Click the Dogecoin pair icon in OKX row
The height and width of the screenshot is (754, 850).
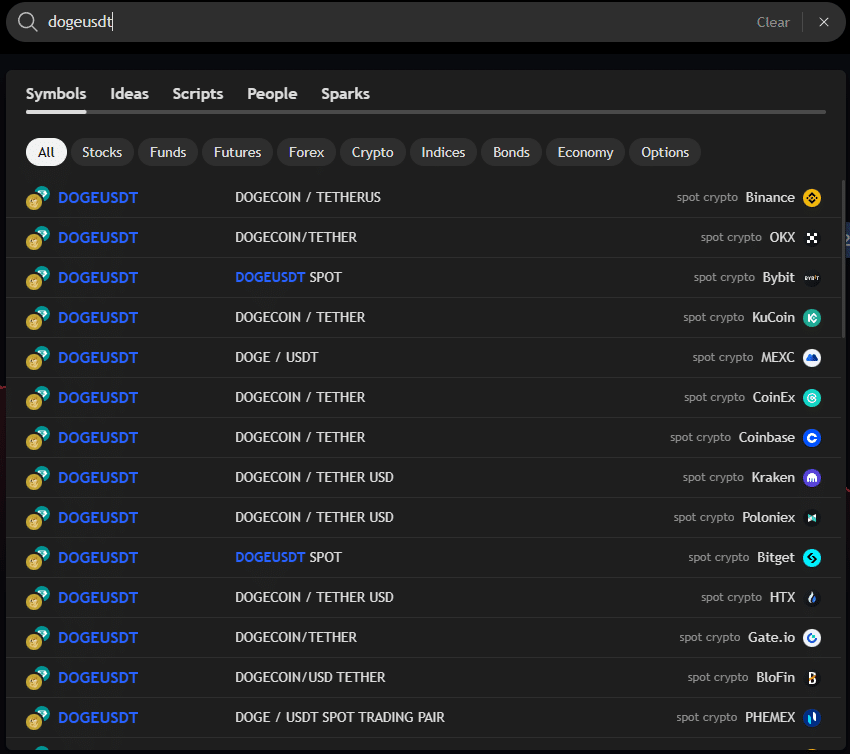[37, 238]
